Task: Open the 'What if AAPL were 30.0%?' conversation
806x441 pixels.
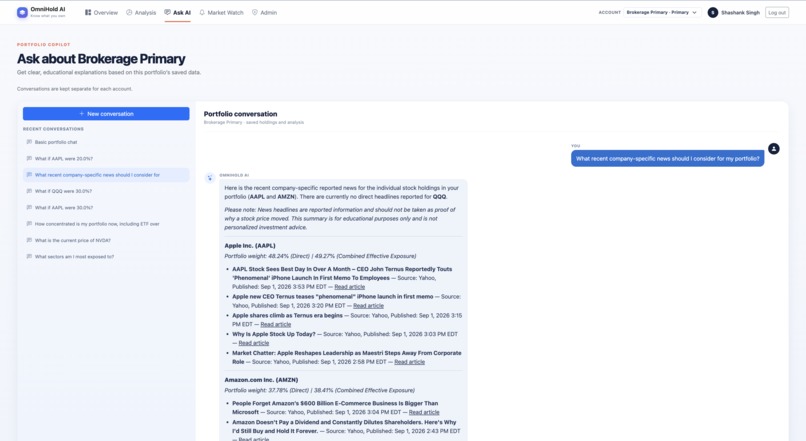Action: tap(106, 208)
